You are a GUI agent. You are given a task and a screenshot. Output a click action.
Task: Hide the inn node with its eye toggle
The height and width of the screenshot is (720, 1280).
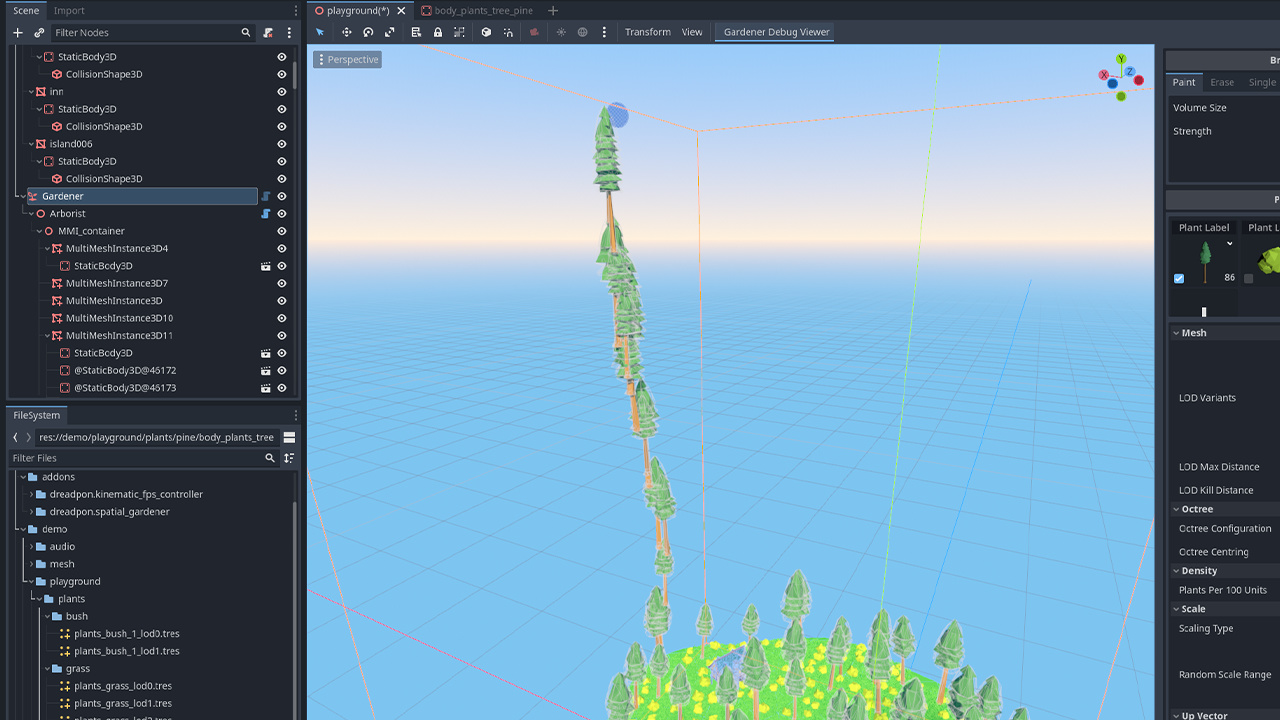click(281, 91)
